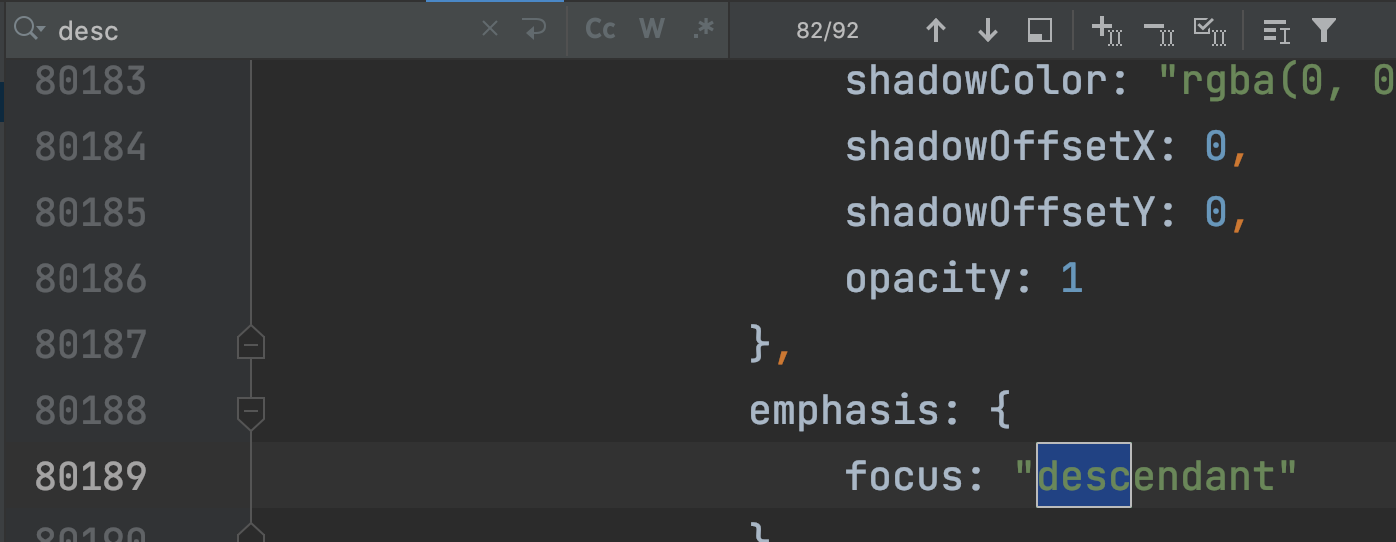Unselect the current occurrence icon
Screen dimensions: 1396x542
tap(1158, 31)
